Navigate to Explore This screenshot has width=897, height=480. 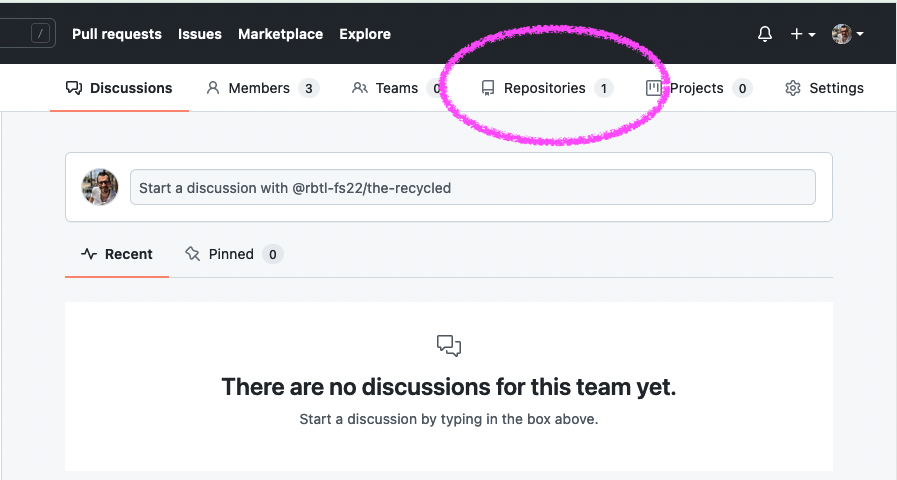tap(365, 34)
